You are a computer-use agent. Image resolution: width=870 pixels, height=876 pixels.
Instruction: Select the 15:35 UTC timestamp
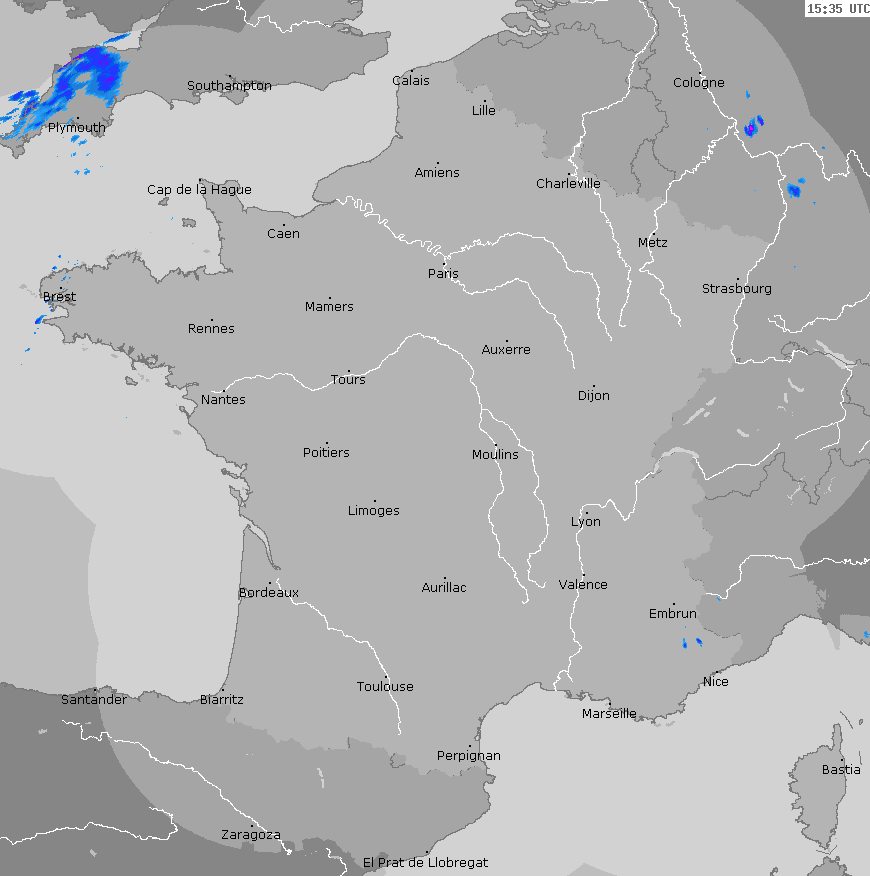838,9
